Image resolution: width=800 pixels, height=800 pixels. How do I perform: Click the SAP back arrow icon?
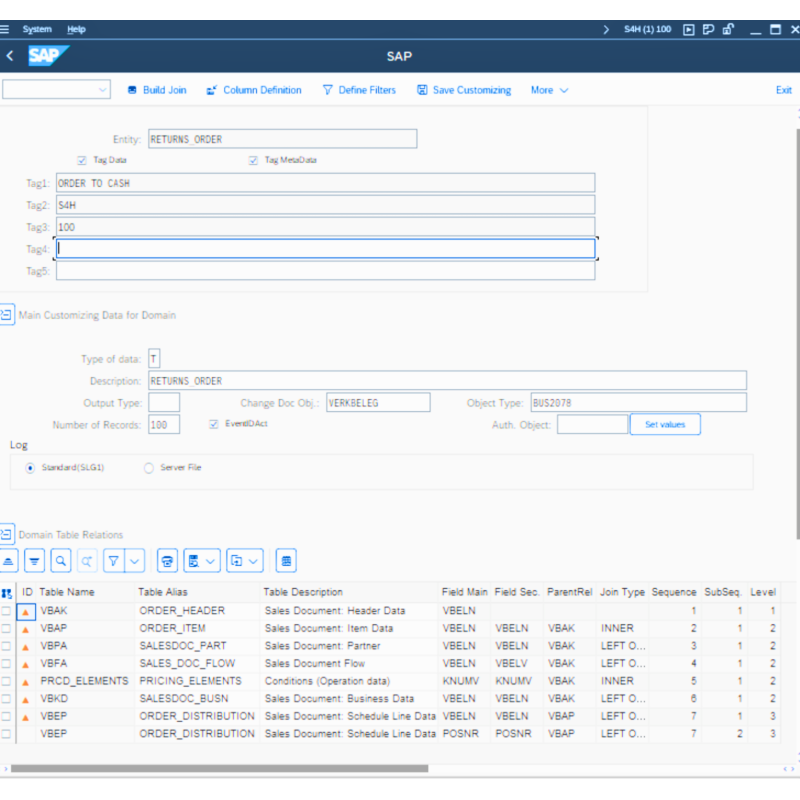[10, 56]
